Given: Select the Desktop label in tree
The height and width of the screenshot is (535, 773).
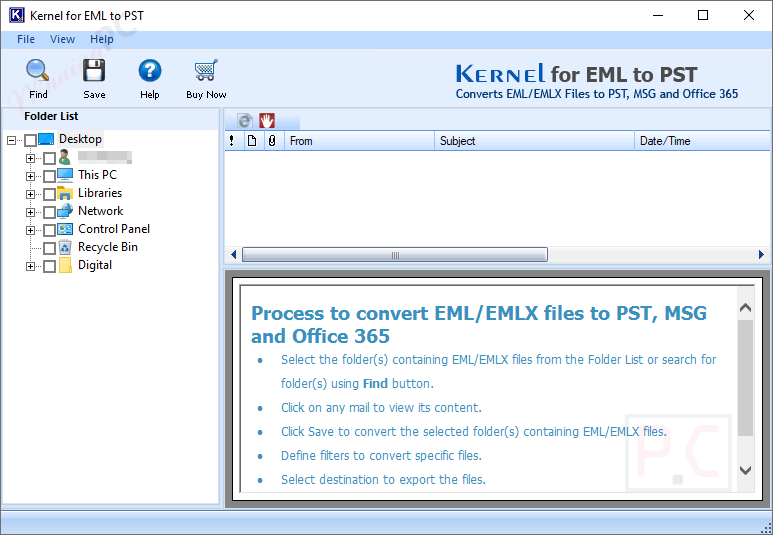Looking at the screenshot, I should (80, 139).
